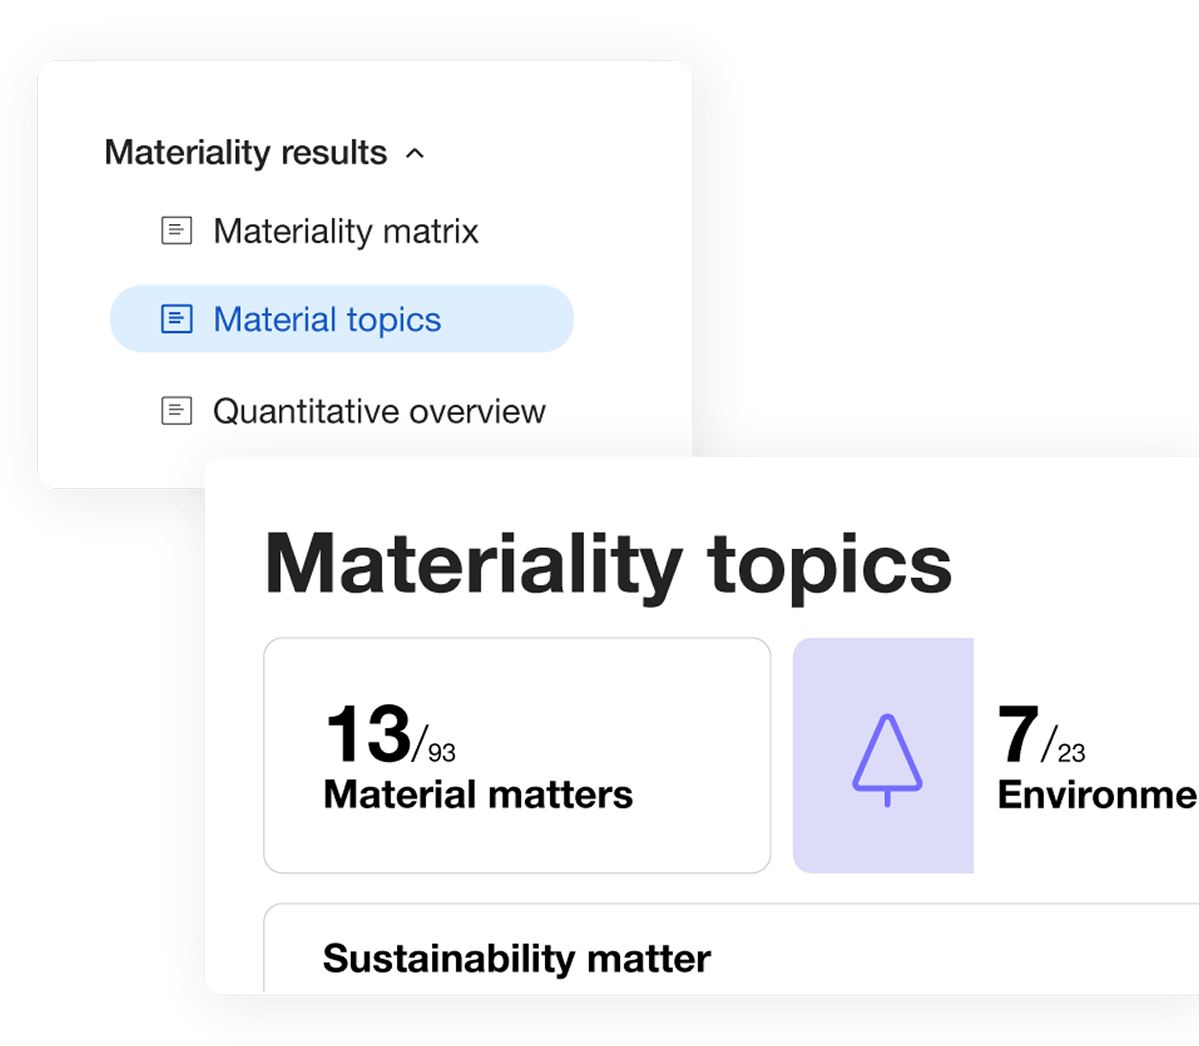Click the large 13 count number
This screenshot has height=1046, width=1199.
tap(369, 734)
